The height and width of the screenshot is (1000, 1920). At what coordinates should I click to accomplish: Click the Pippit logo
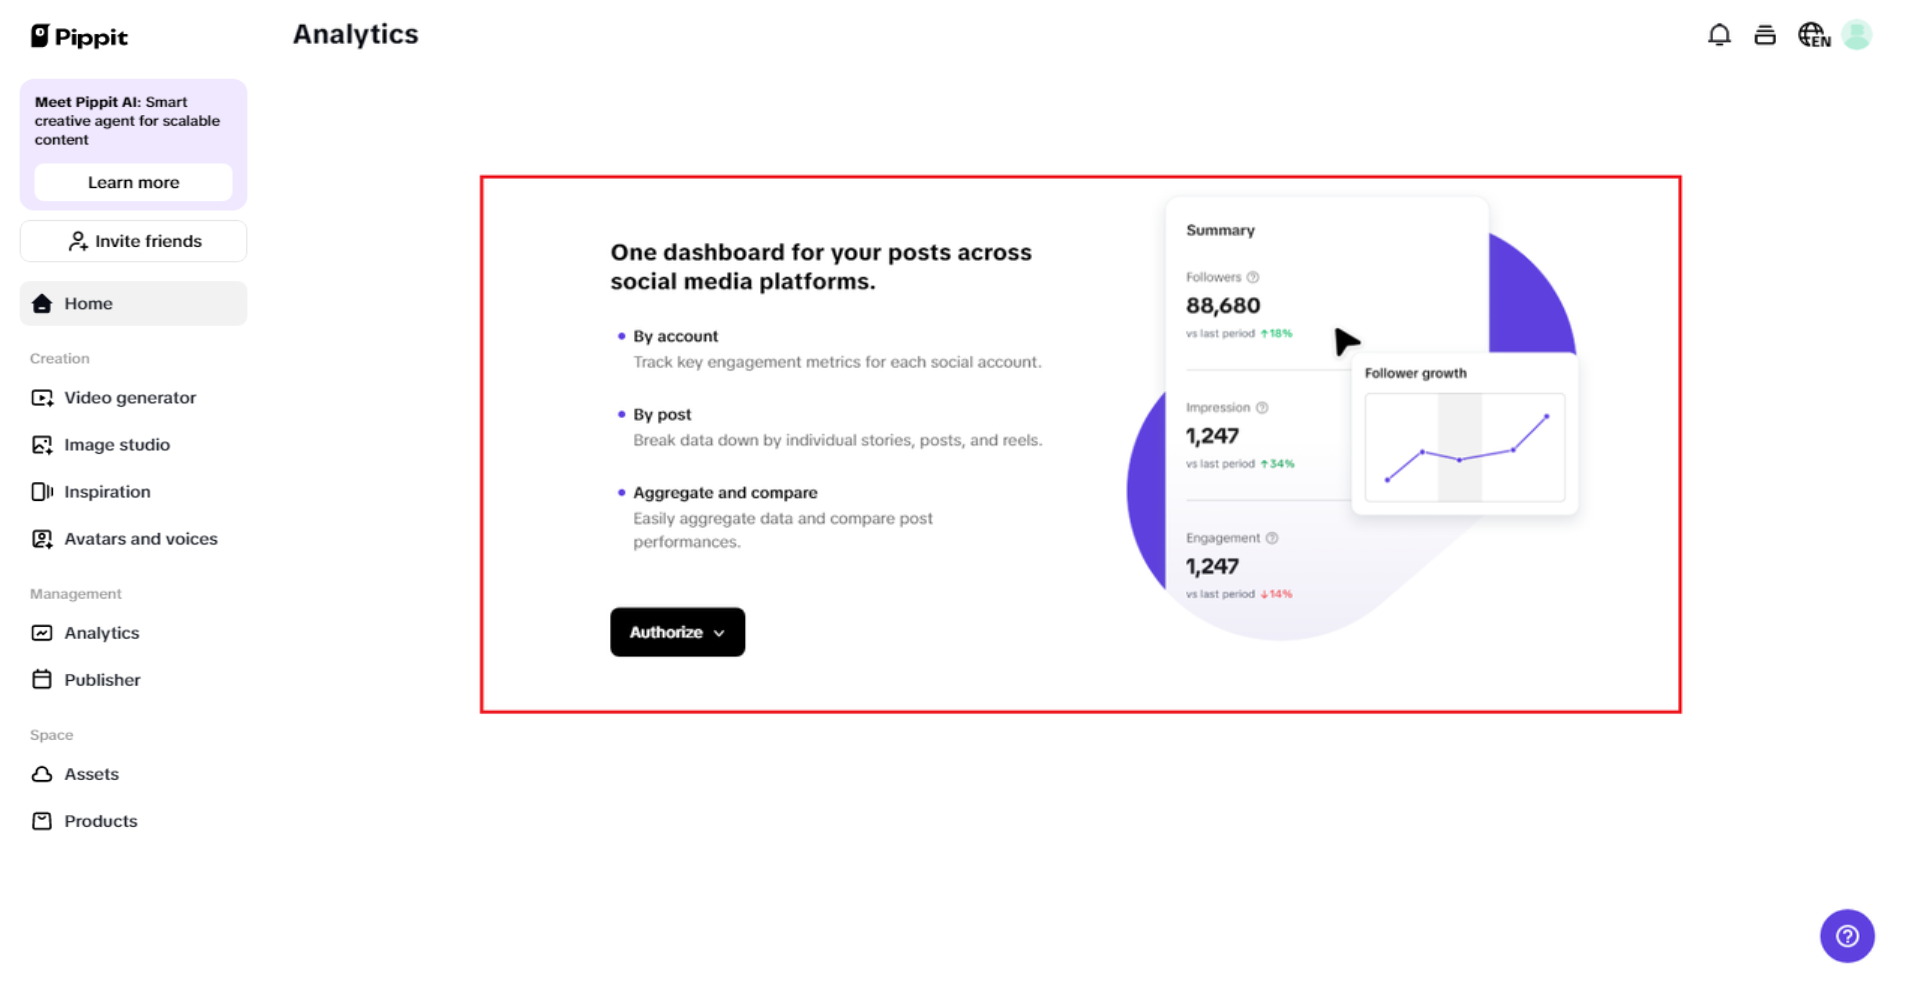tap(78, 36)
